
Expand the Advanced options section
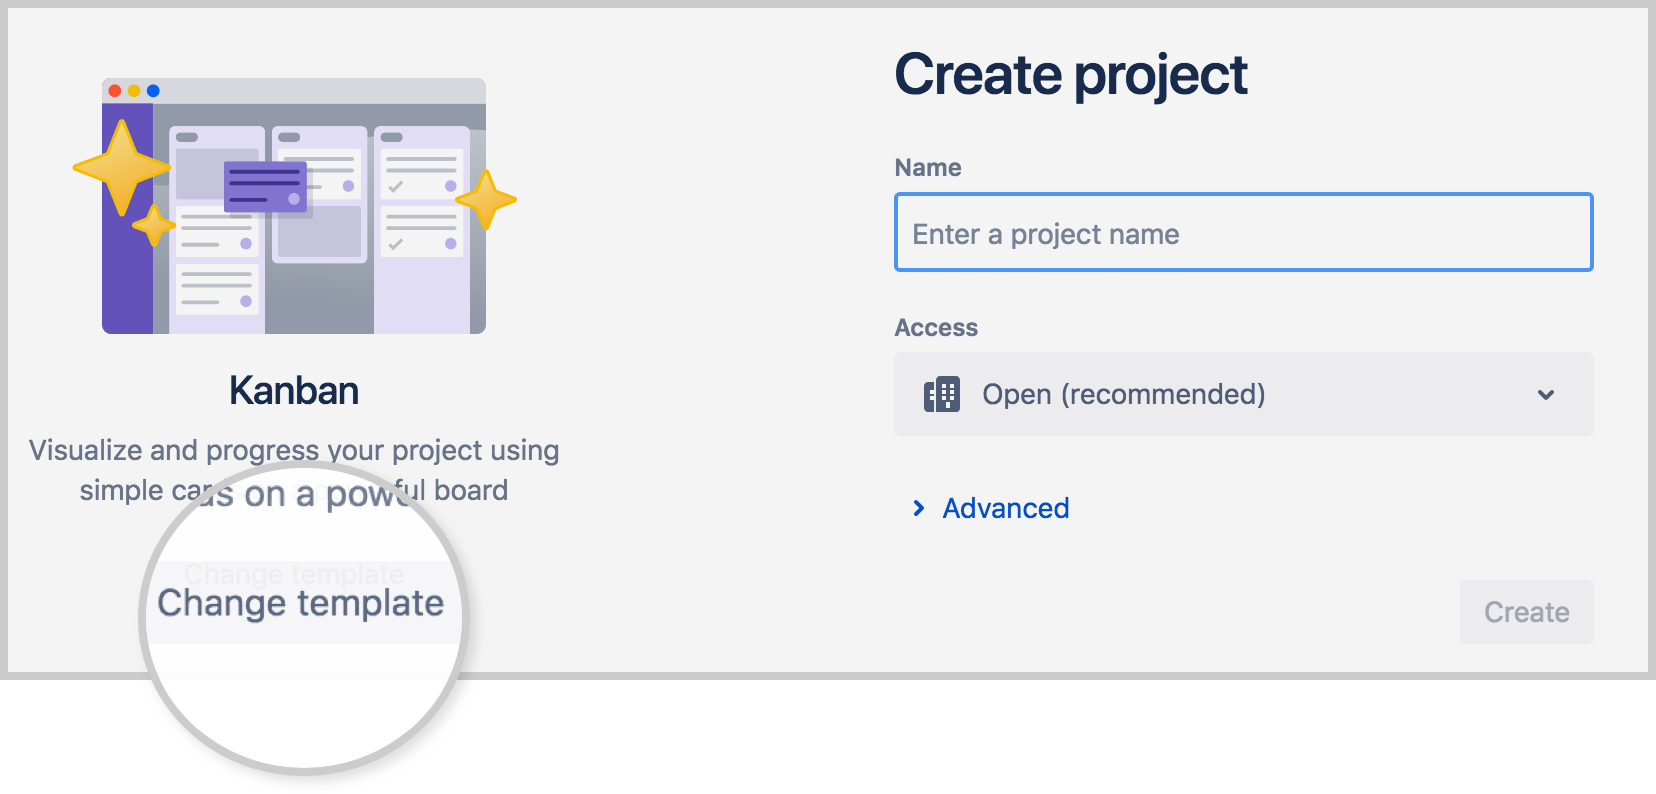[1005, 508]
